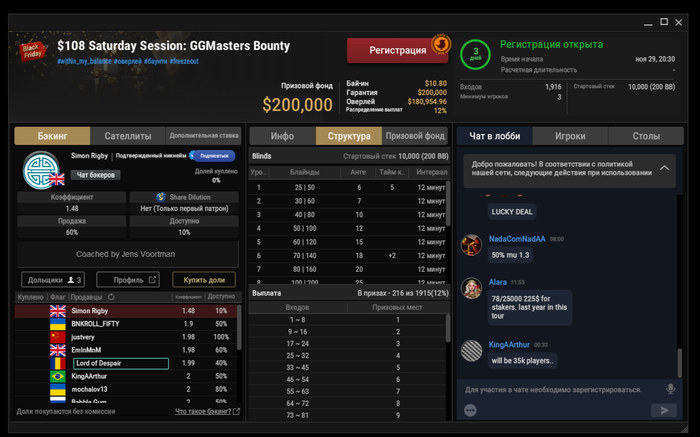Click the #freezeout hashtag

pyautogui.click(x=184, y=61)
